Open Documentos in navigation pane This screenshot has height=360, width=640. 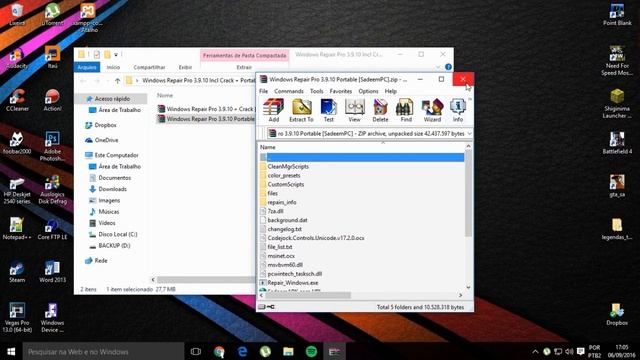[111, 178]
